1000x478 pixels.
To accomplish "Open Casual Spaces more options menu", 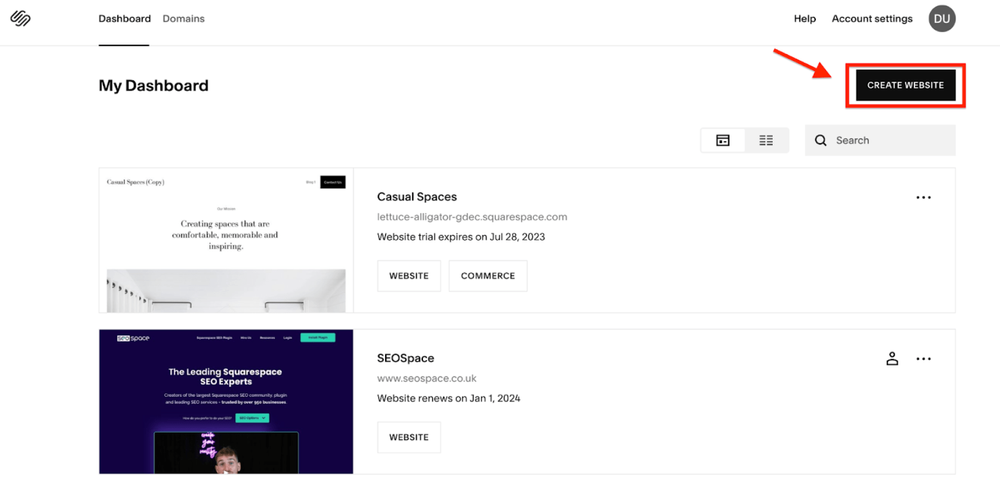I will coord(923,198).
